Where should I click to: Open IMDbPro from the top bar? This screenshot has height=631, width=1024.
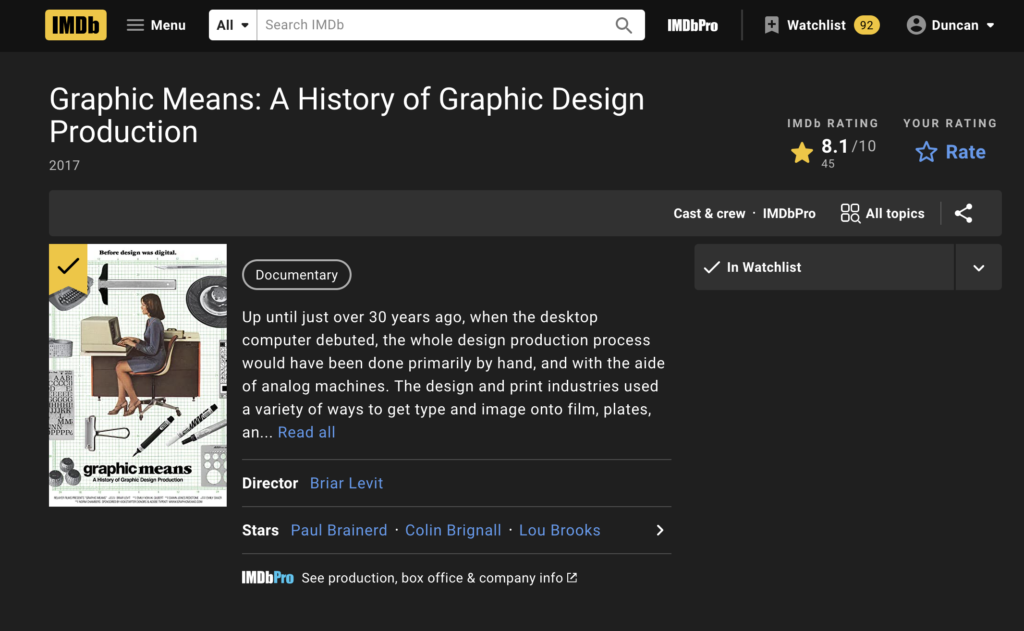coord(692,25)
